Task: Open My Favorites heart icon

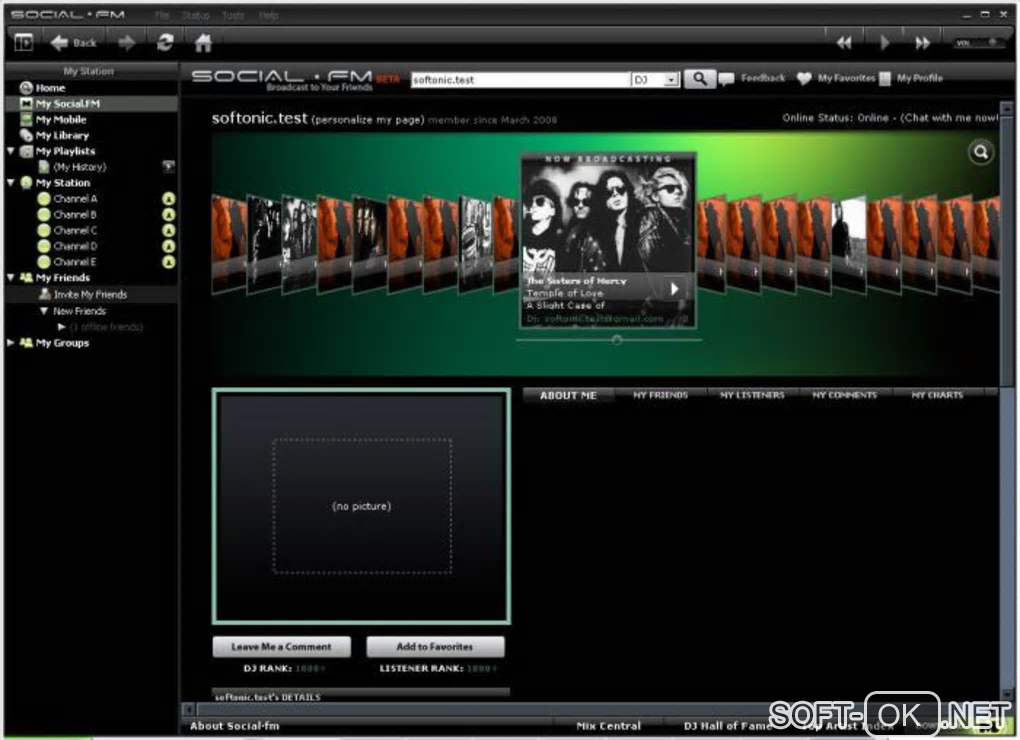Action: pyautogui.click(x=804, y=79)
